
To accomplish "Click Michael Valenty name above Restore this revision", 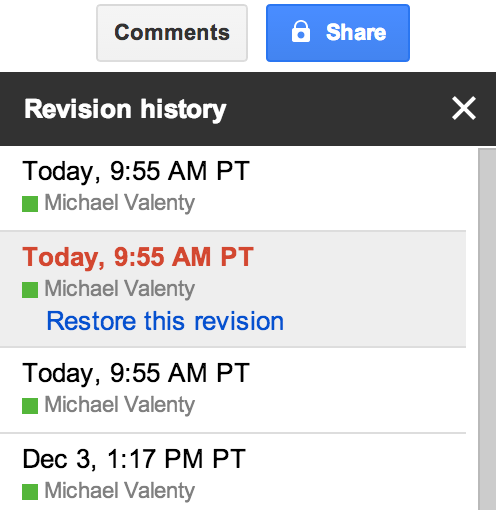I will click(x=120, y=289).
